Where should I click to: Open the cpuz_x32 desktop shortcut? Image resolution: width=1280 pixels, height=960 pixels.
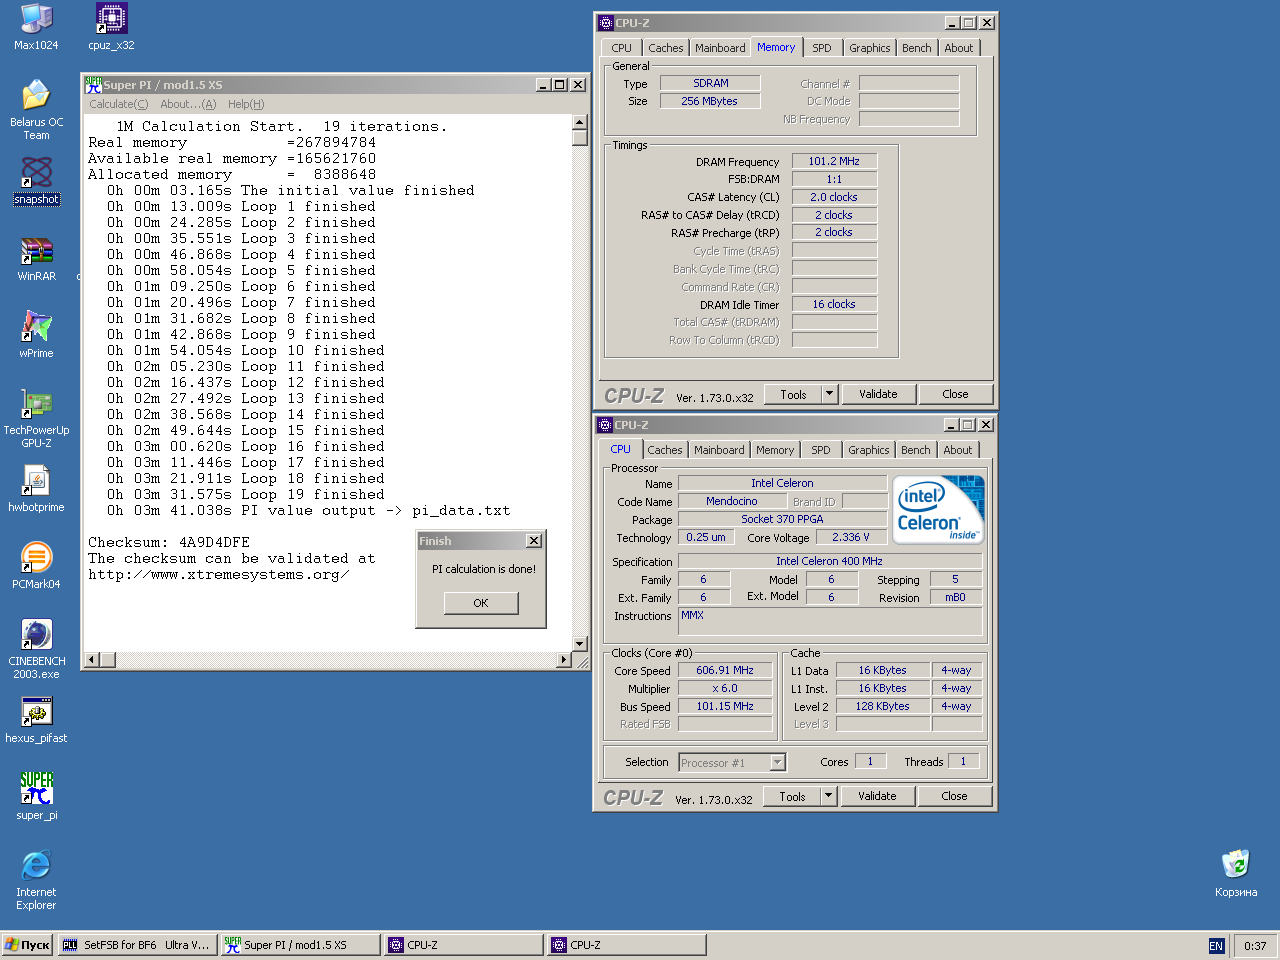(x=111, y=27)
